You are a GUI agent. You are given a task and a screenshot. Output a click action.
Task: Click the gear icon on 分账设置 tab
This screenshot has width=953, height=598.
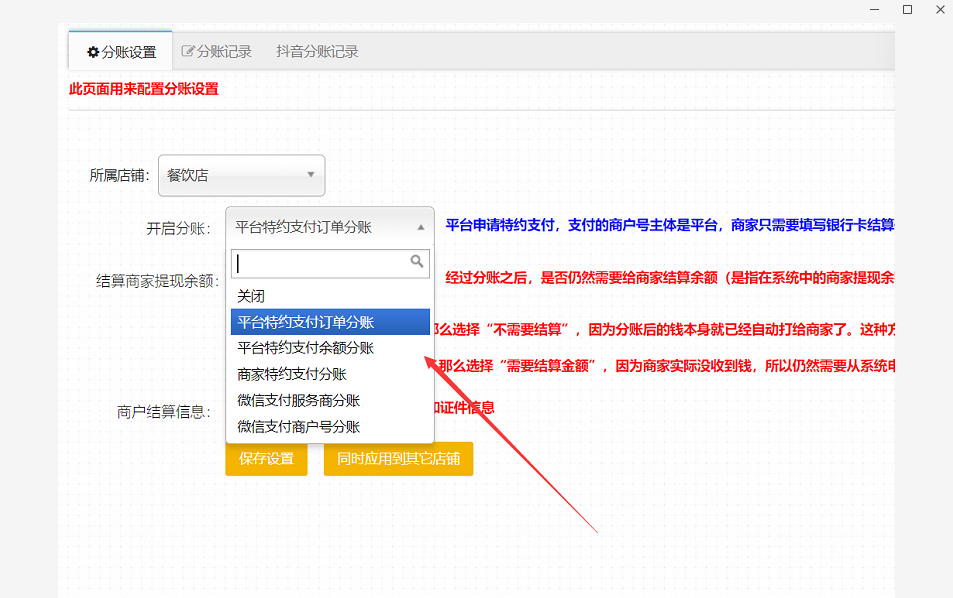click(x=93, y=52)
